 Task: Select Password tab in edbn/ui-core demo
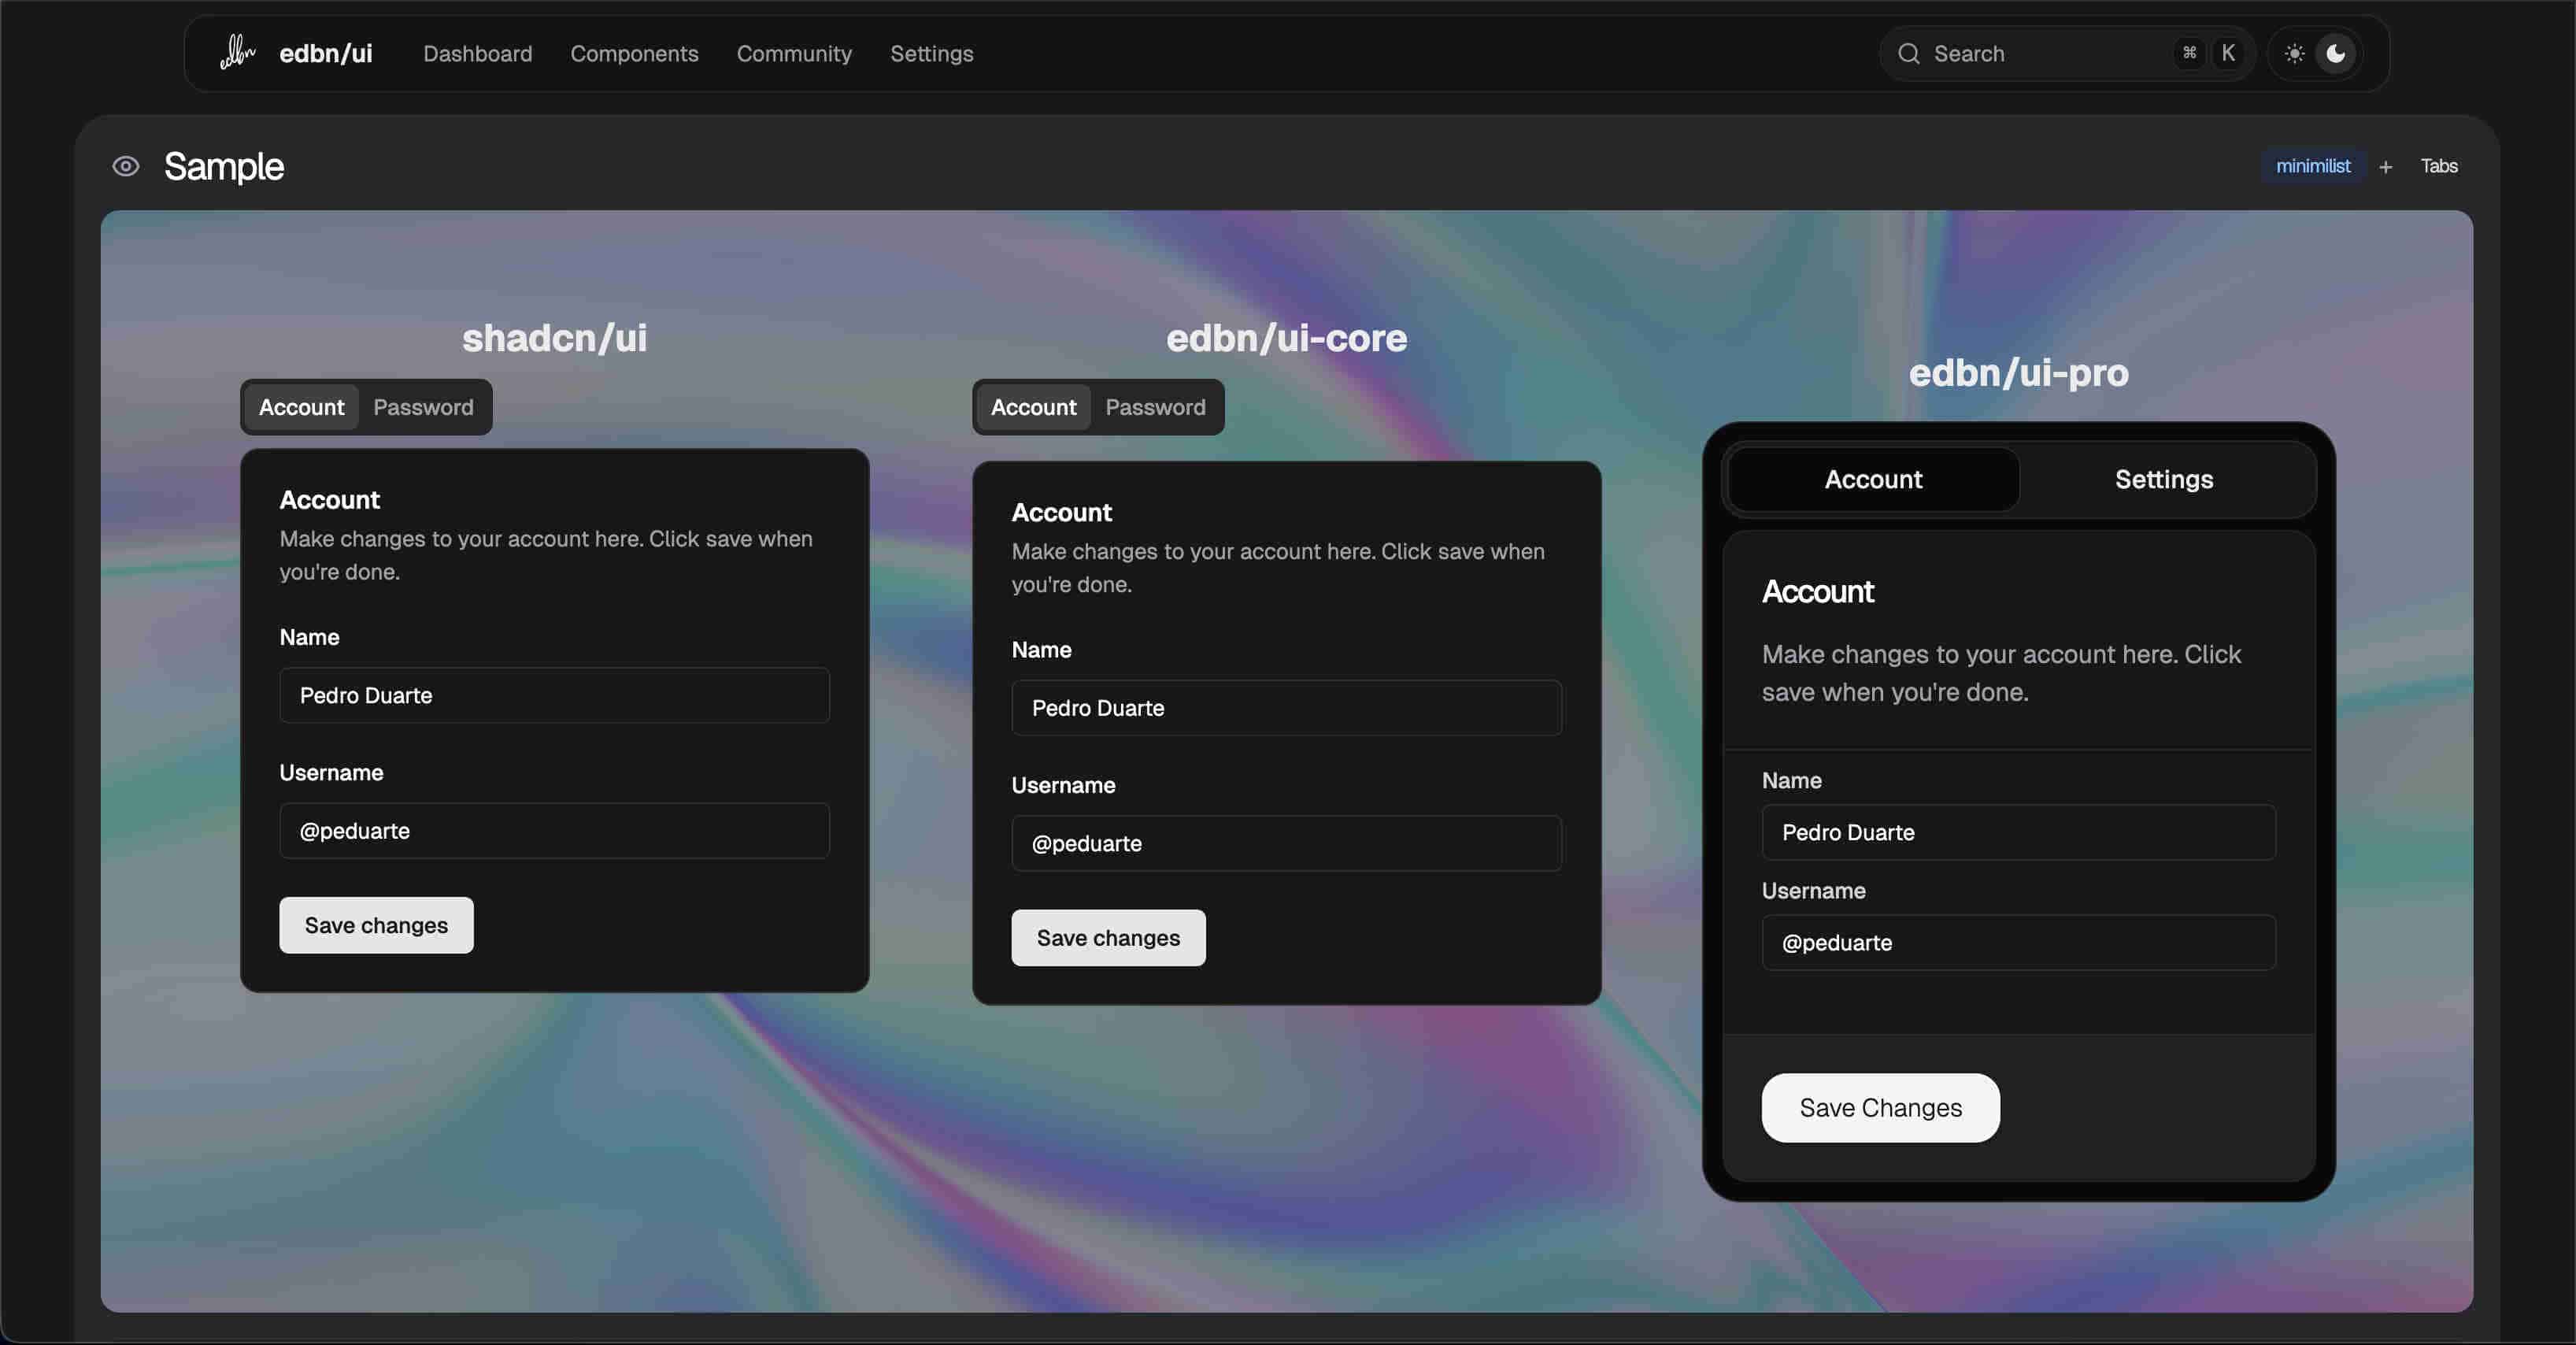pos(1155,407)
